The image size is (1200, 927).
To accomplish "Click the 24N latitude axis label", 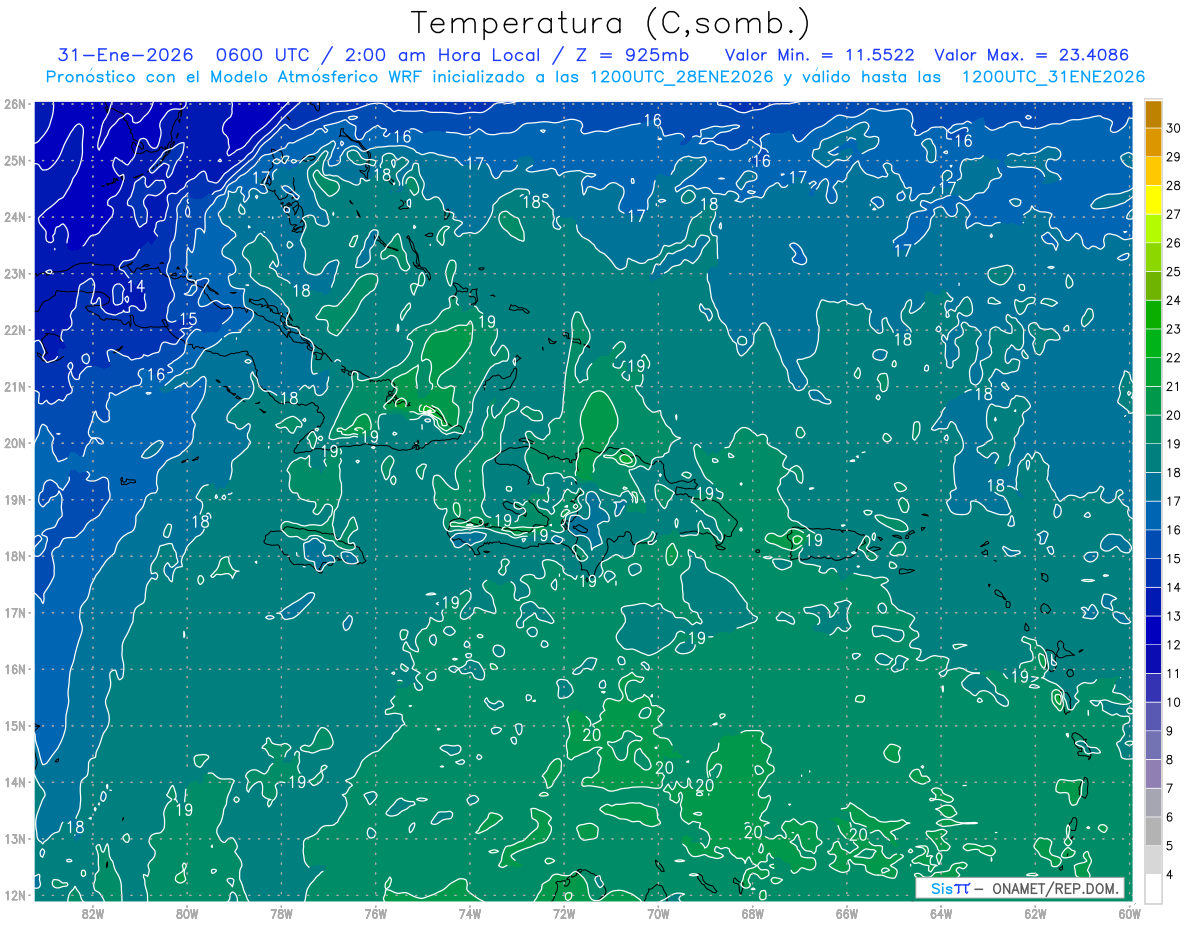I will click(15, 217).
